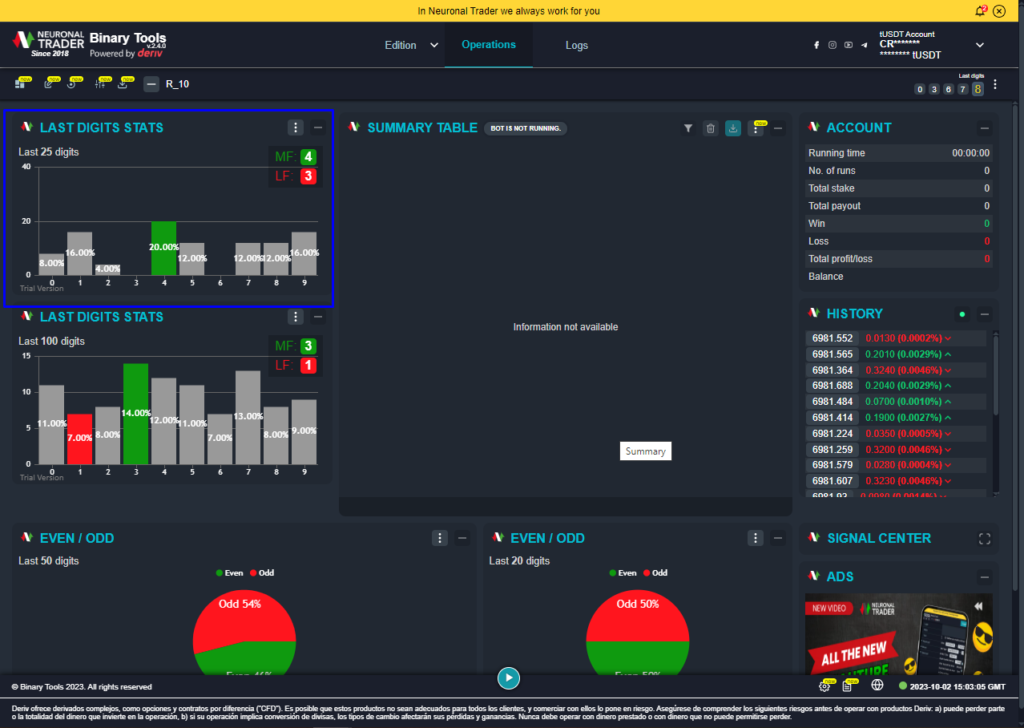Collapse the Account panel
This screenshot has width=1024, height=728.
pos(984,128)
